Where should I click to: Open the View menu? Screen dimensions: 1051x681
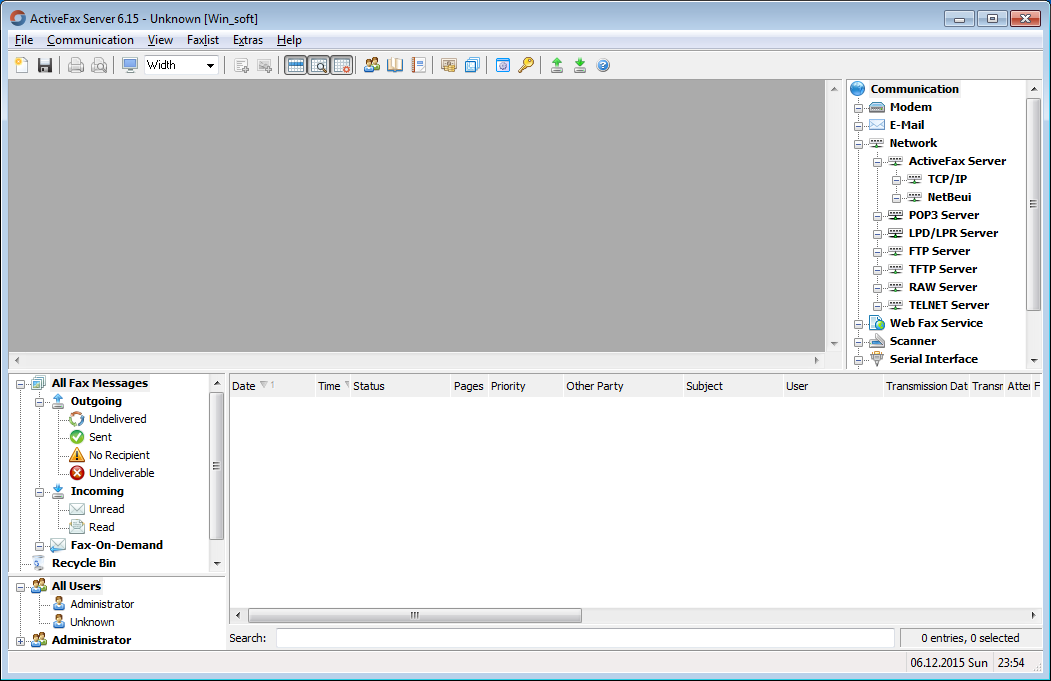(160, 40)
